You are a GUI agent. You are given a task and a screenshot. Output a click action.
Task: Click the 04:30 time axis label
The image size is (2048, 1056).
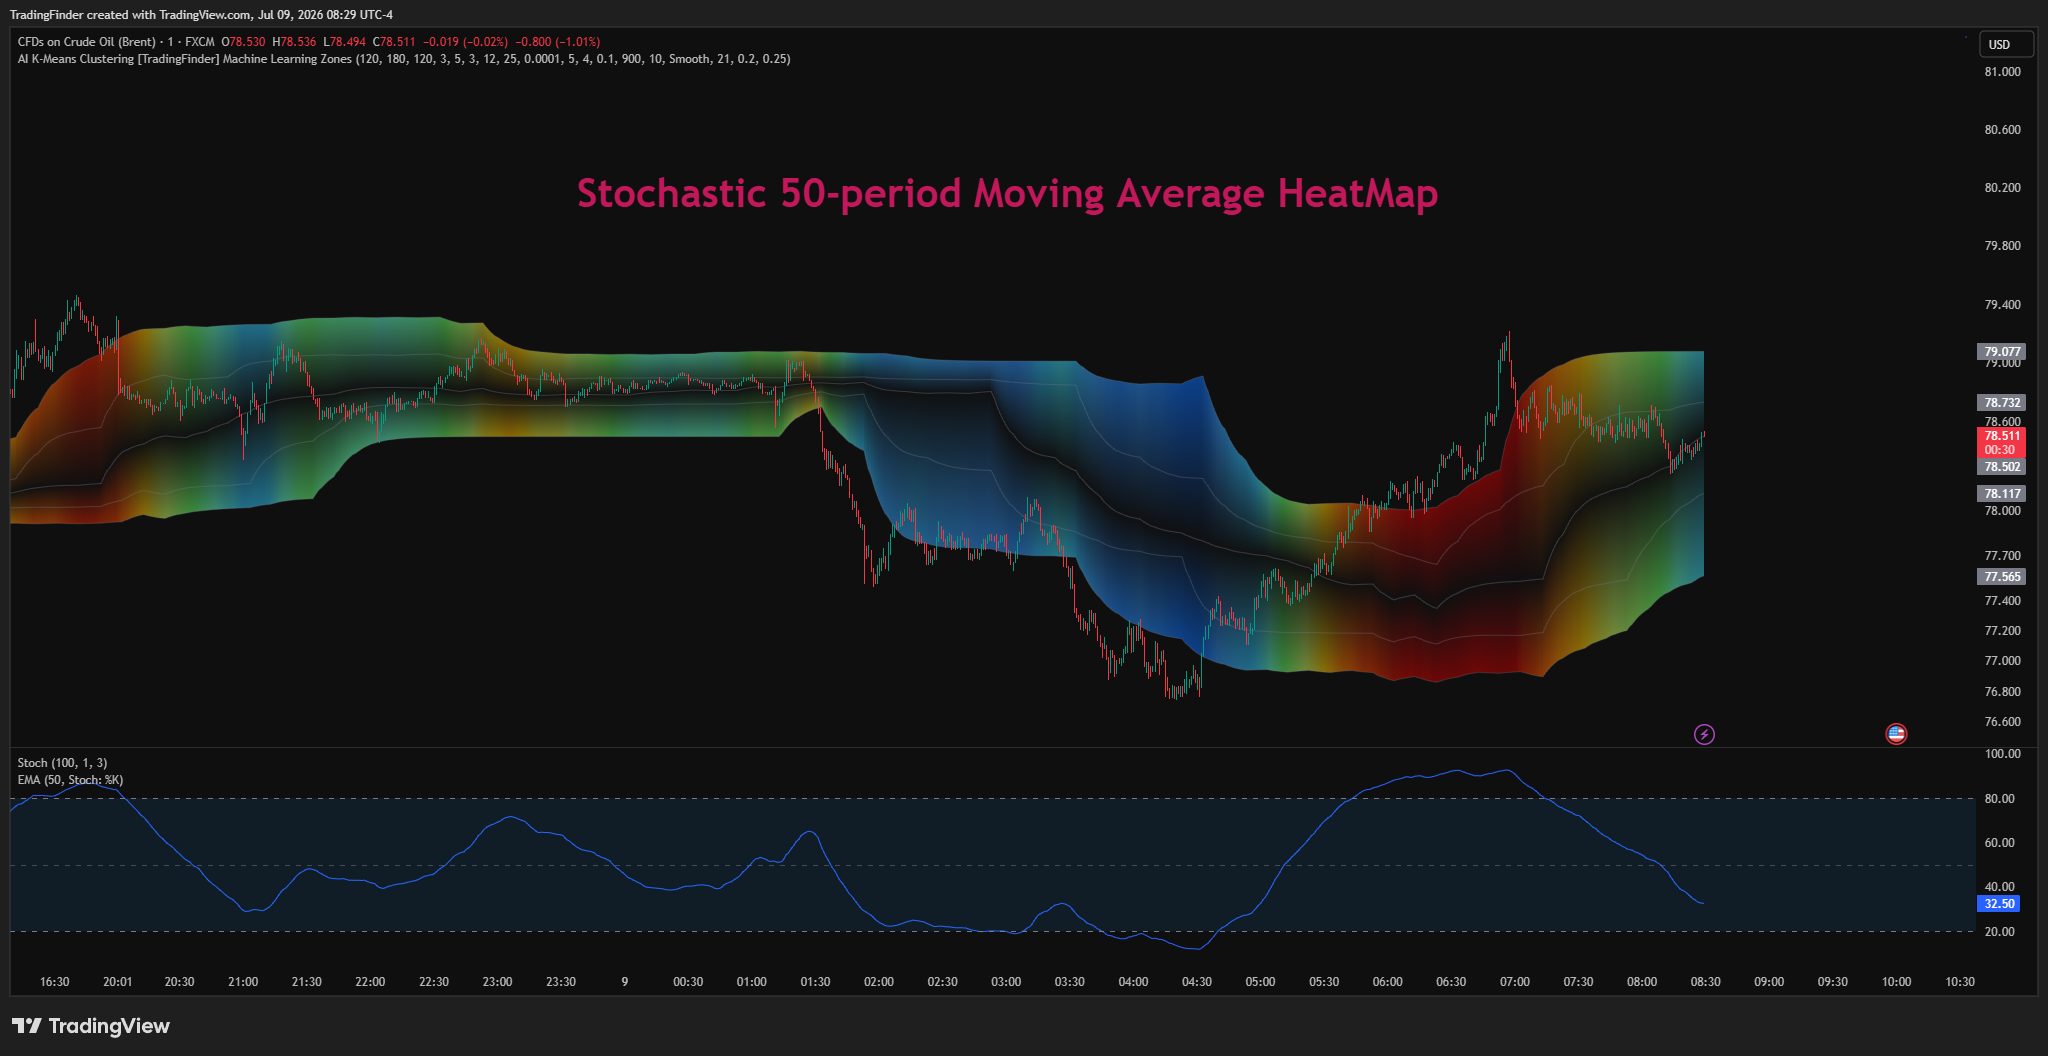pyautogui.click(x=1197, y=982)
